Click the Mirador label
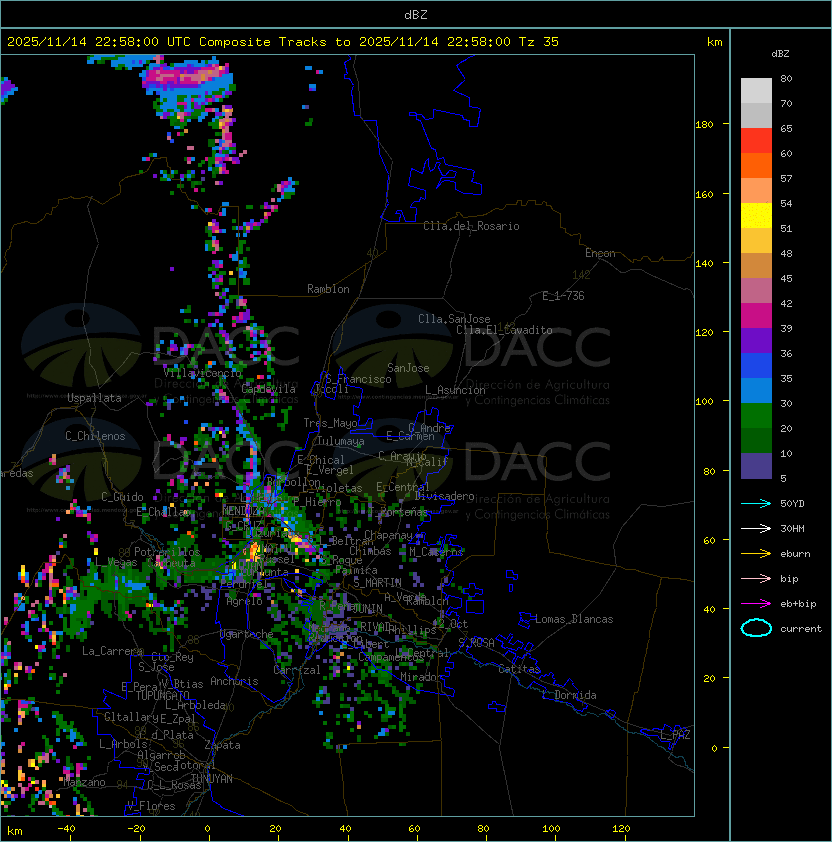 point(421,677)
